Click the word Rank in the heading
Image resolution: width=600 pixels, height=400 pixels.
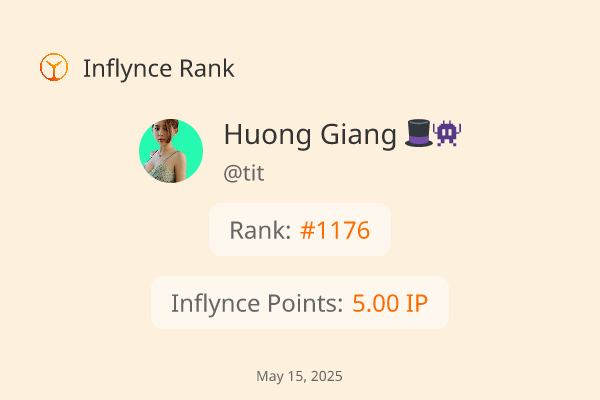pos(207,69)
